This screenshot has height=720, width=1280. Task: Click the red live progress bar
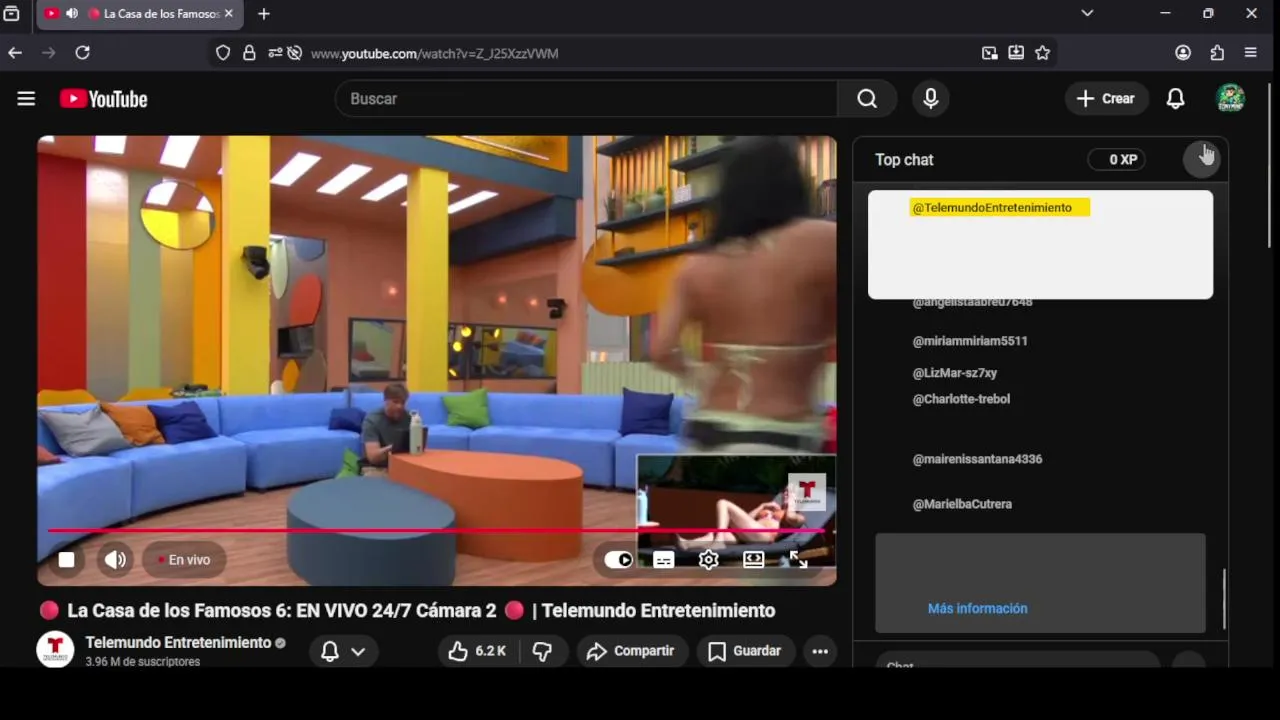click(x=435, y=530)
